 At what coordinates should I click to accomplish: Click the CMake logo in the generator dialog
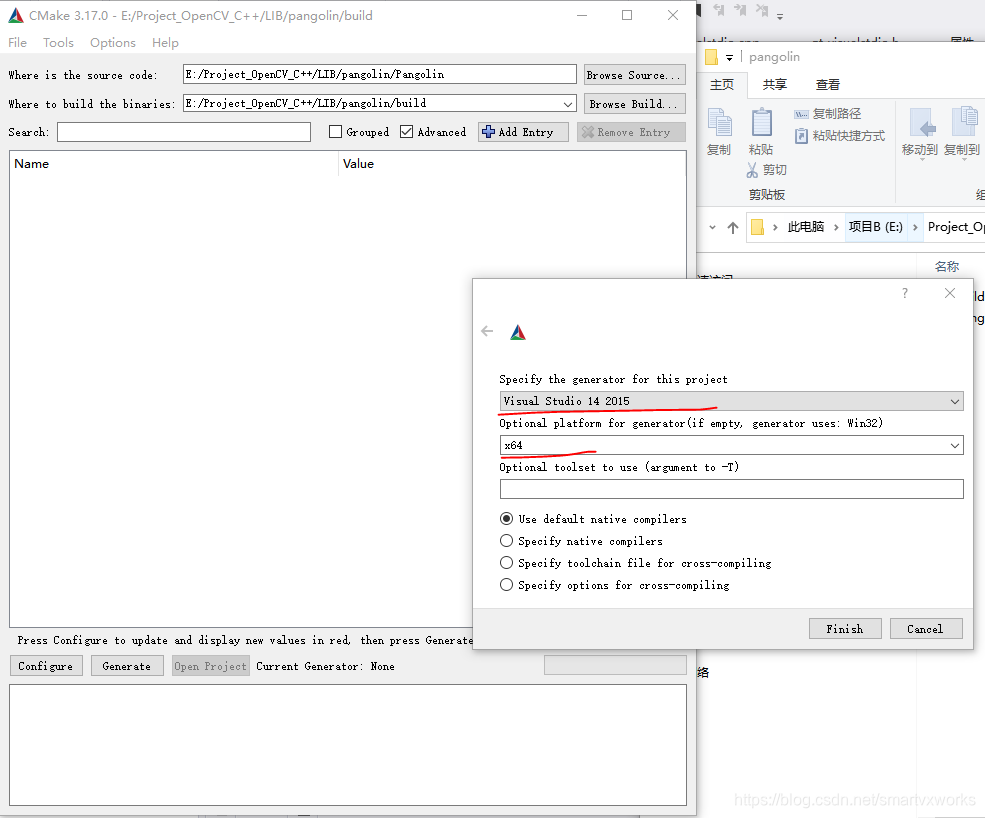coord(518,332)
